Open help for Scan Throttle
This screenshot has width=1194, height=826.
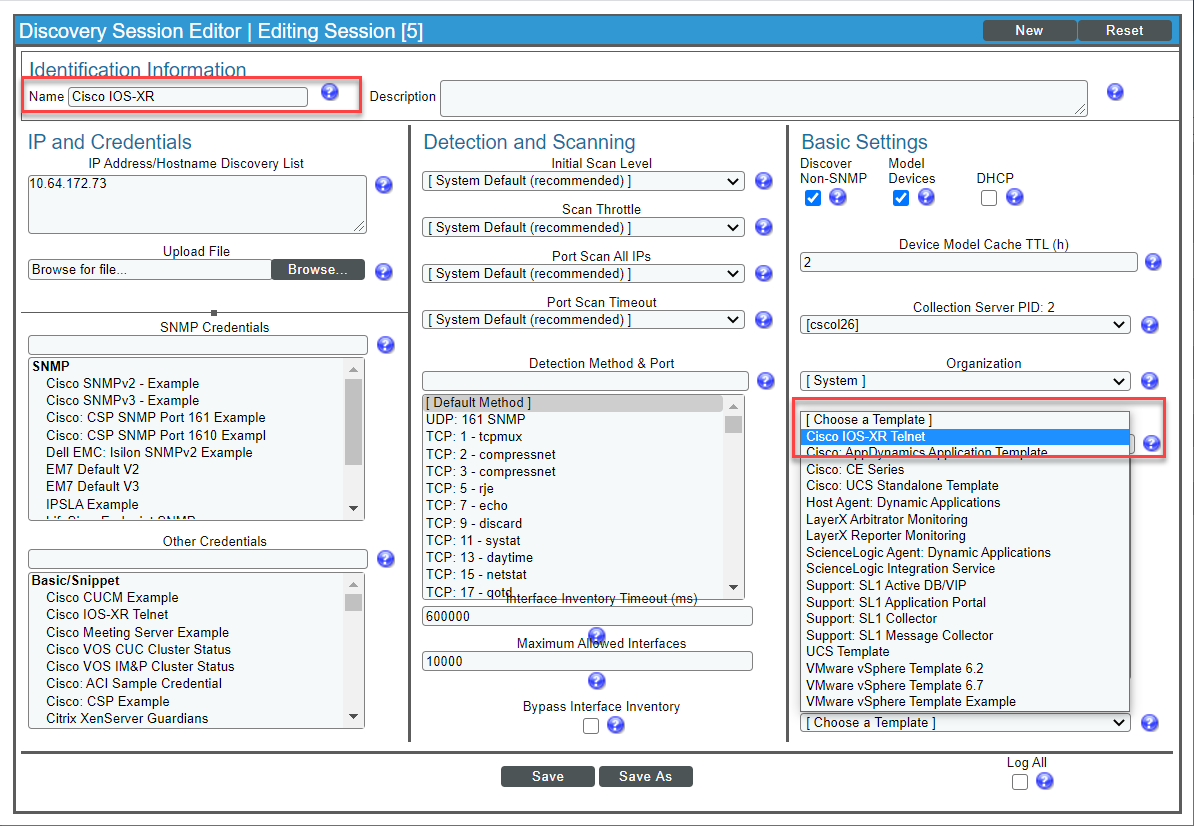click(764, 227)
